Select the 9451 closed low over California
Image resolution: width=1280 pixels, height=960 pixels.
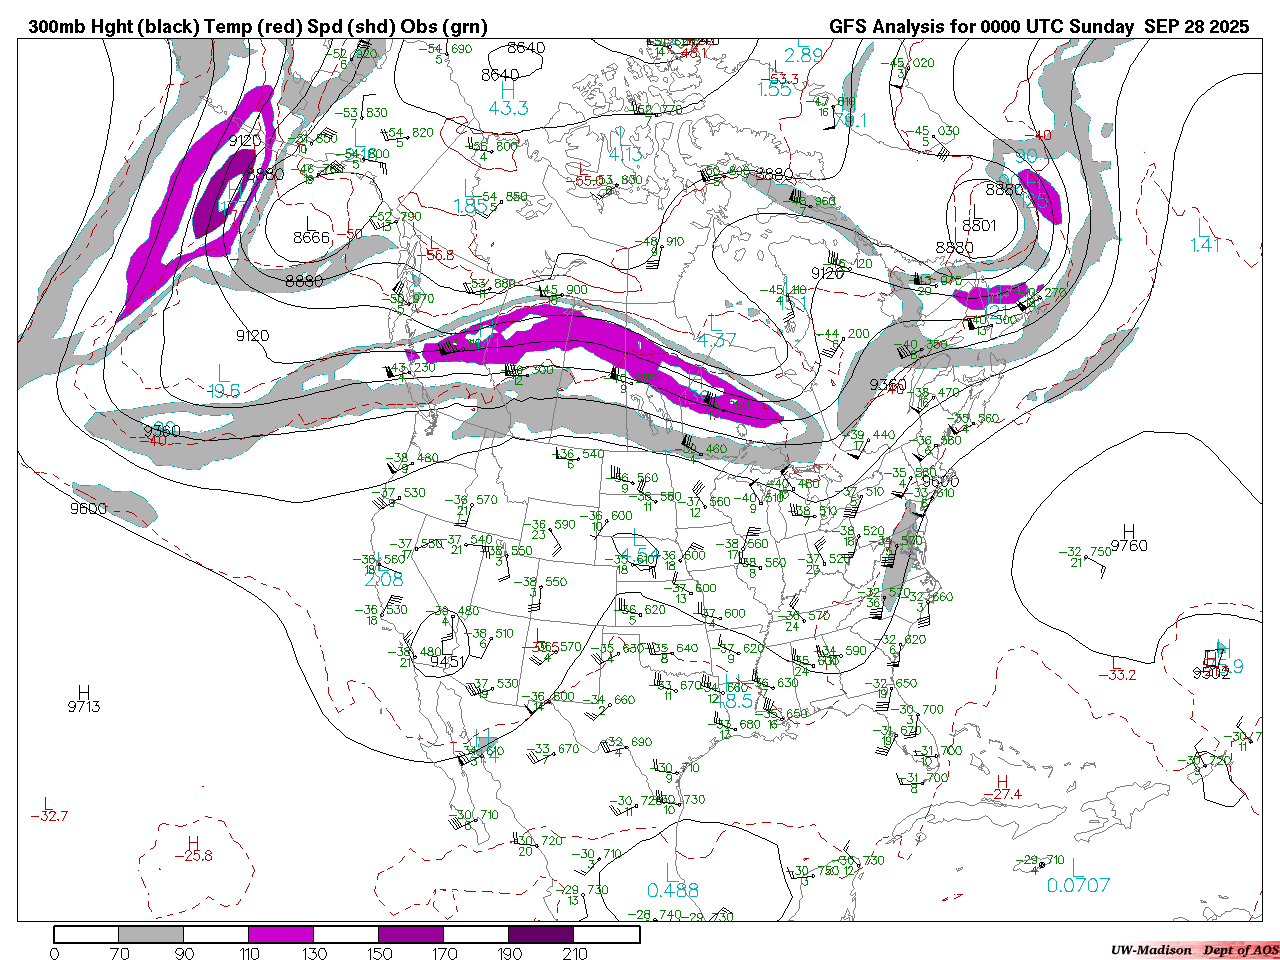448,660
